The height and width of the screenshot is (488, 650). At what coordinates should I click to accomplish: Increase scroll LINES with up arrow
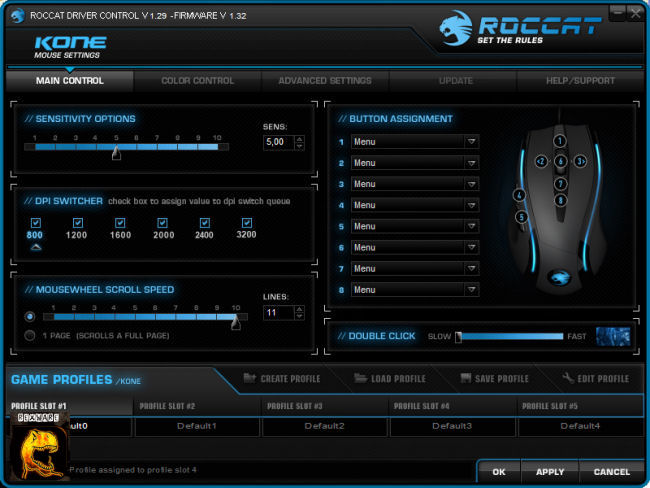(x=299, y=309)
